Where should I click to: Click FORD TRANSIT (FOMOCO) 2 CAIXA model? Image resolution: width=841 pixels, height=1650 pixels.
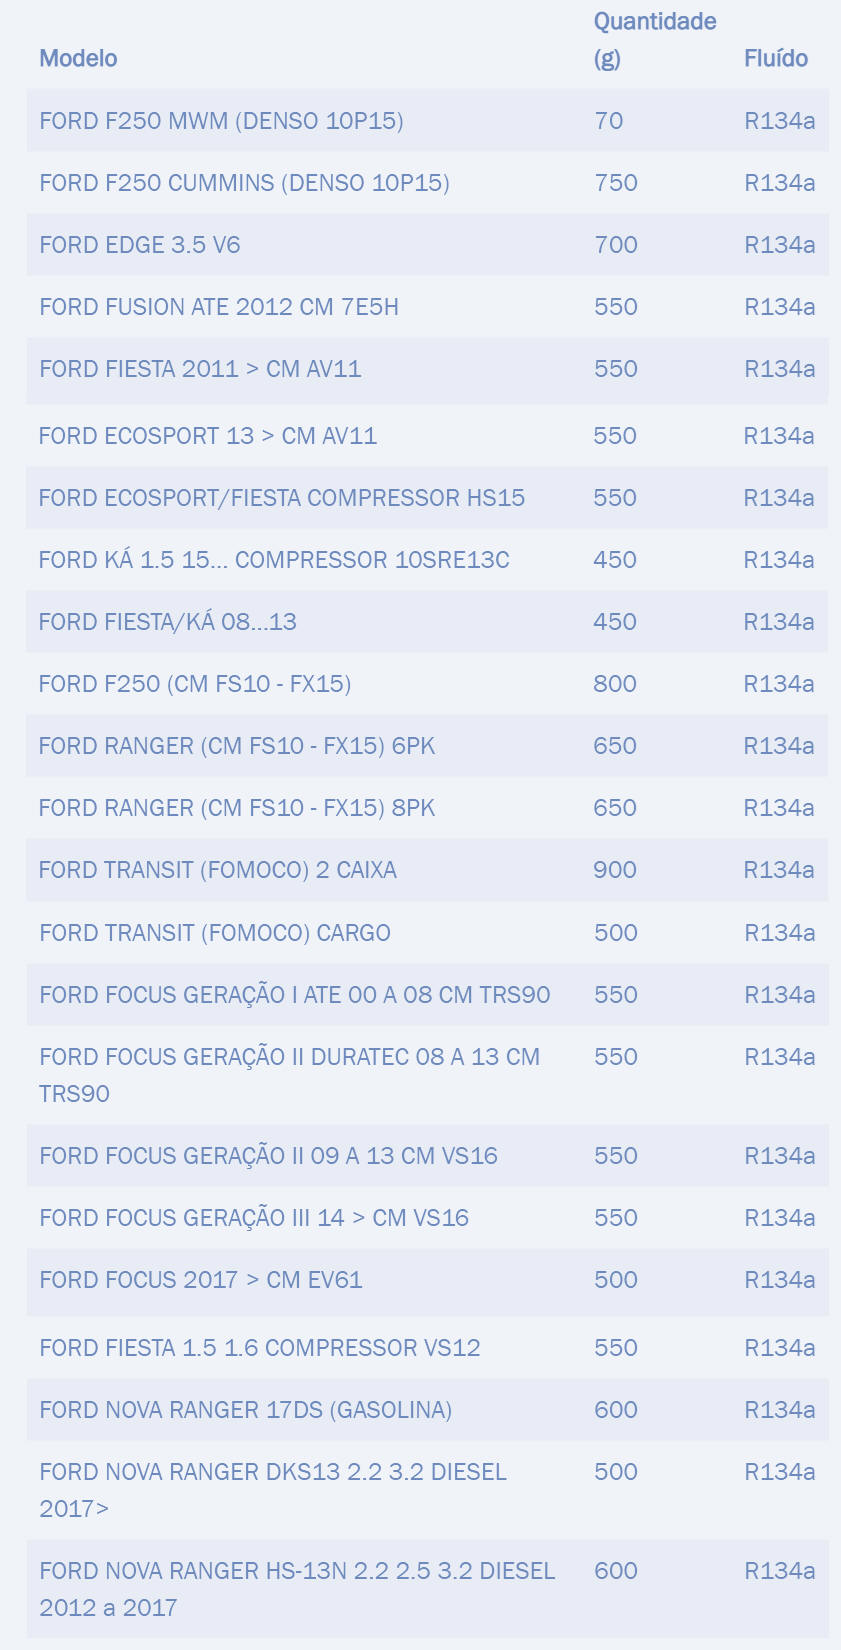[217, 870]
